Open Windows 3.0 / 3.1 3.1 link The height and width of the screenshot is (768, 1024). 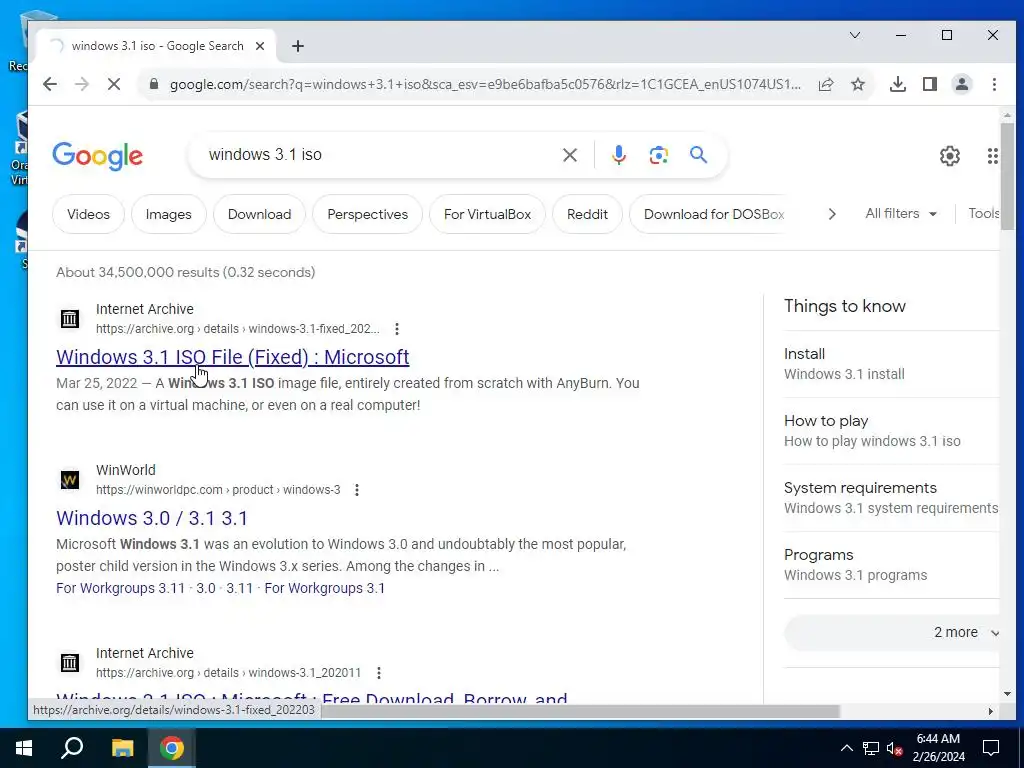click(x=152, y=518)
